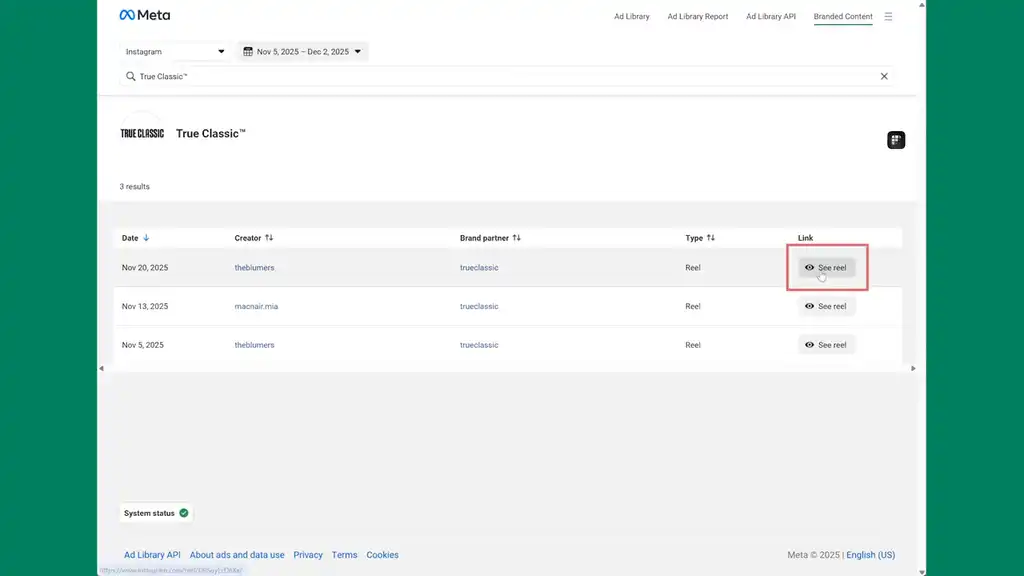See reel for Nov 13 macnair.mia
Viewport: 1024px width, 576px height.
[826, 306]
